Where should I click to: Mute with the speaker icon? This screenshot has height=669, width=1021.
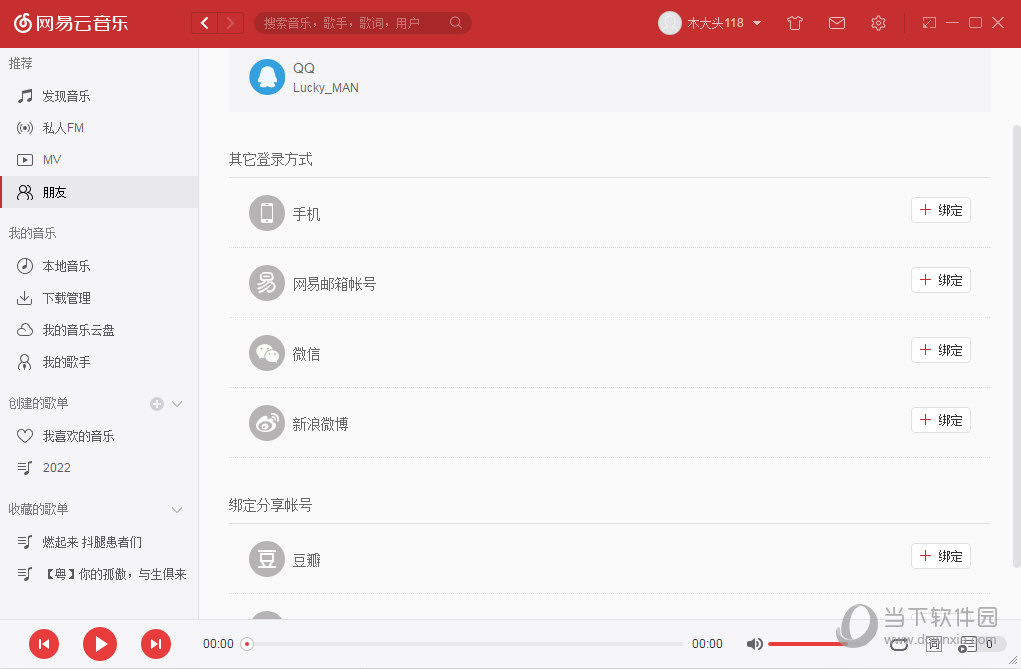click(755, 644)
